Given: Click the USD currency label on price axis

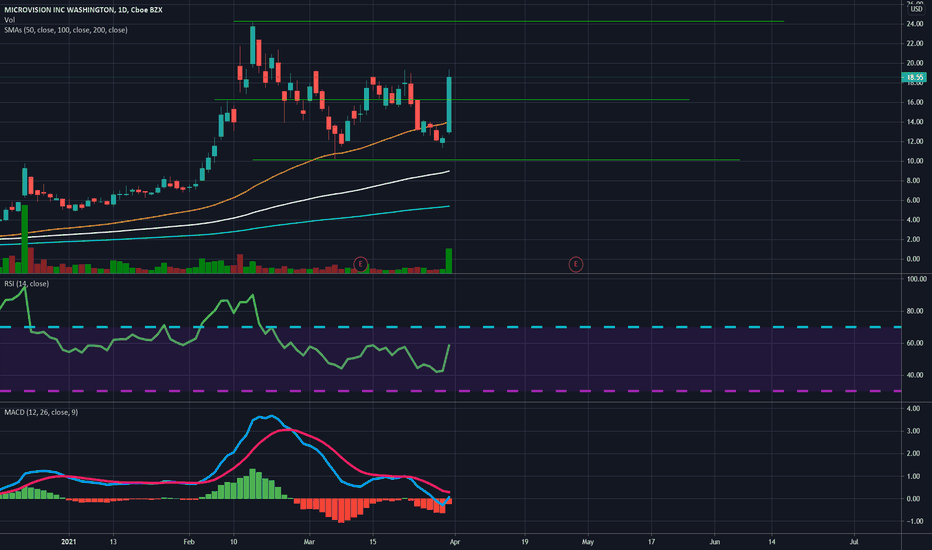Looking at the screenshot, I should [917, 9].
